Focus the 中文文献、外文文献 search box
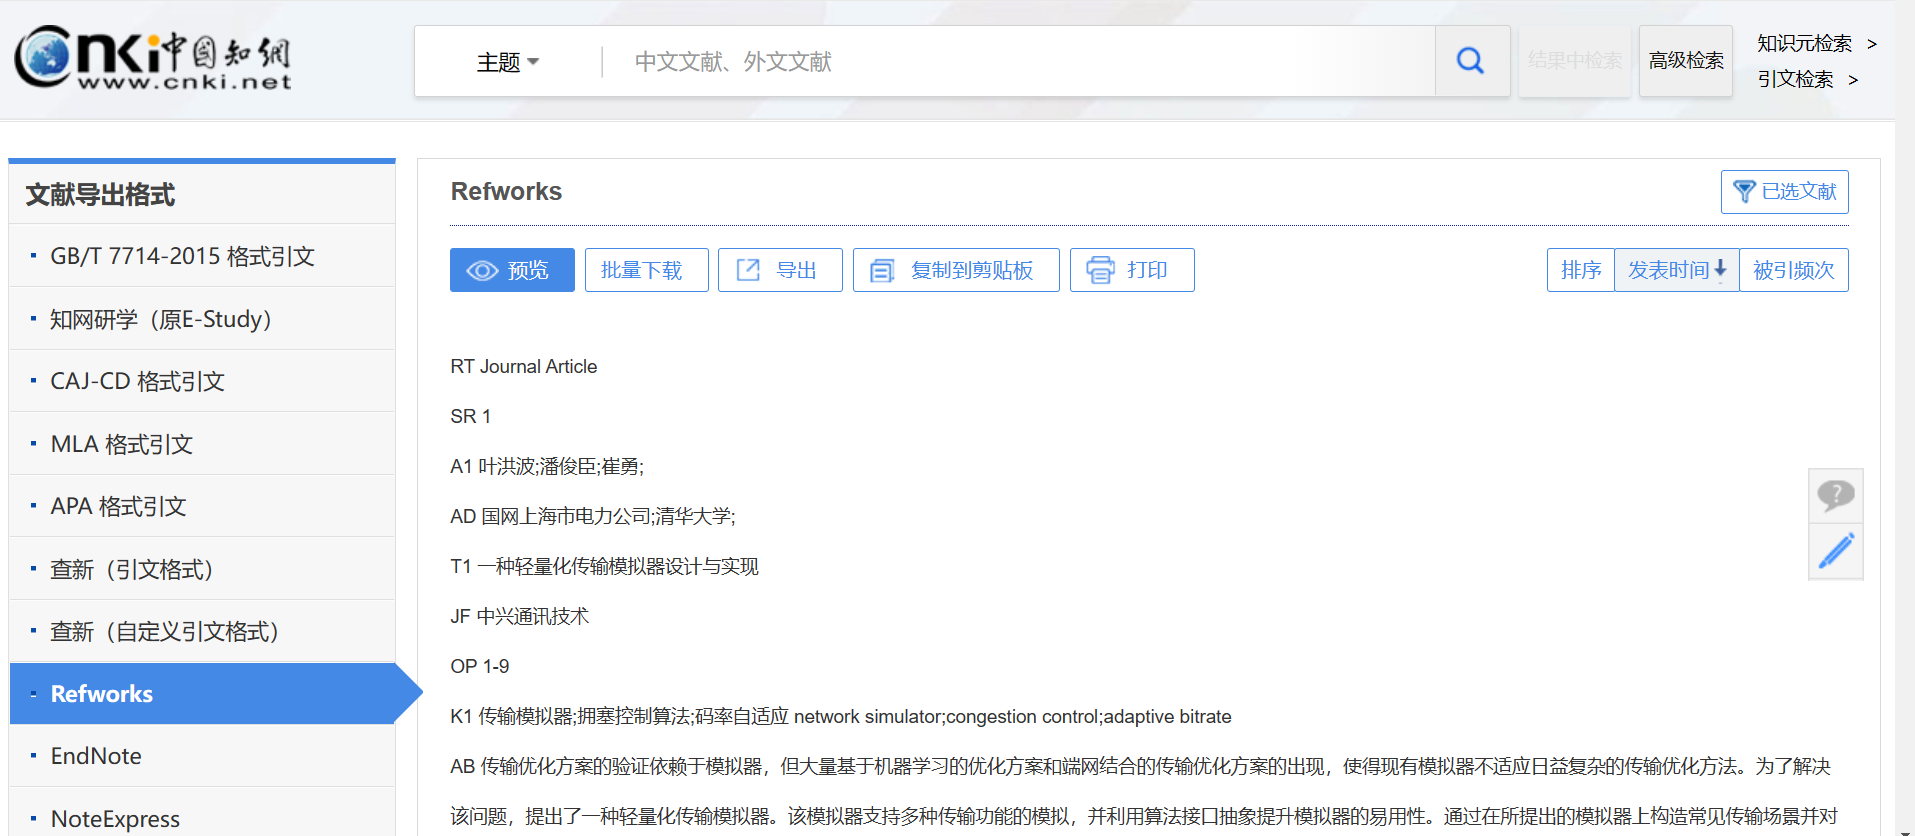This screenshot has width=1915, height=836. click(x=1018, y=62)
